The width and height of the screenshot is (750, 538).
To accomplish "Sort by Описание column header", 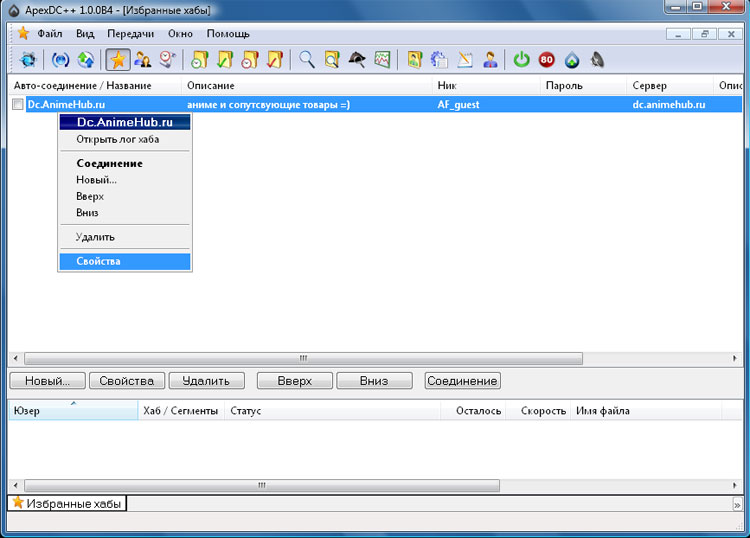I will click(x=307, y=86).
